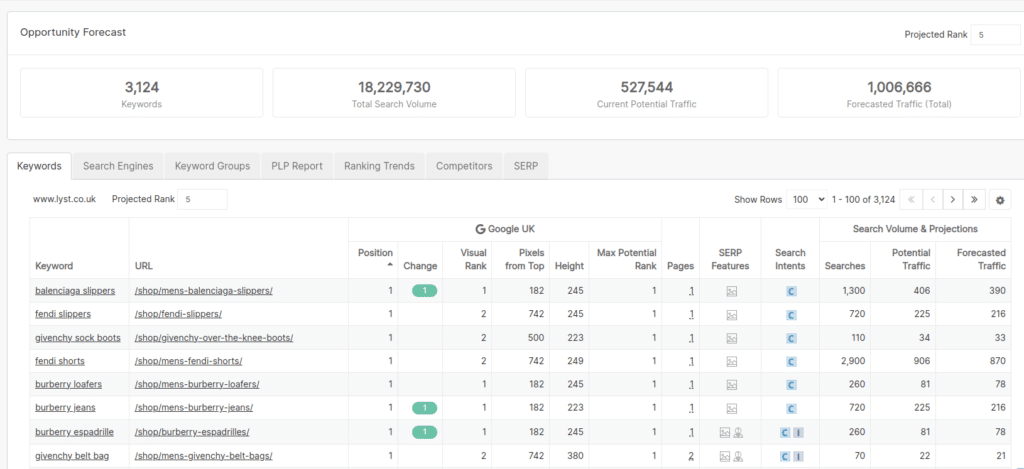Switch to the Search Engines tab
The width and height of the screenshot is (1024, 469).
pos(118,166)
